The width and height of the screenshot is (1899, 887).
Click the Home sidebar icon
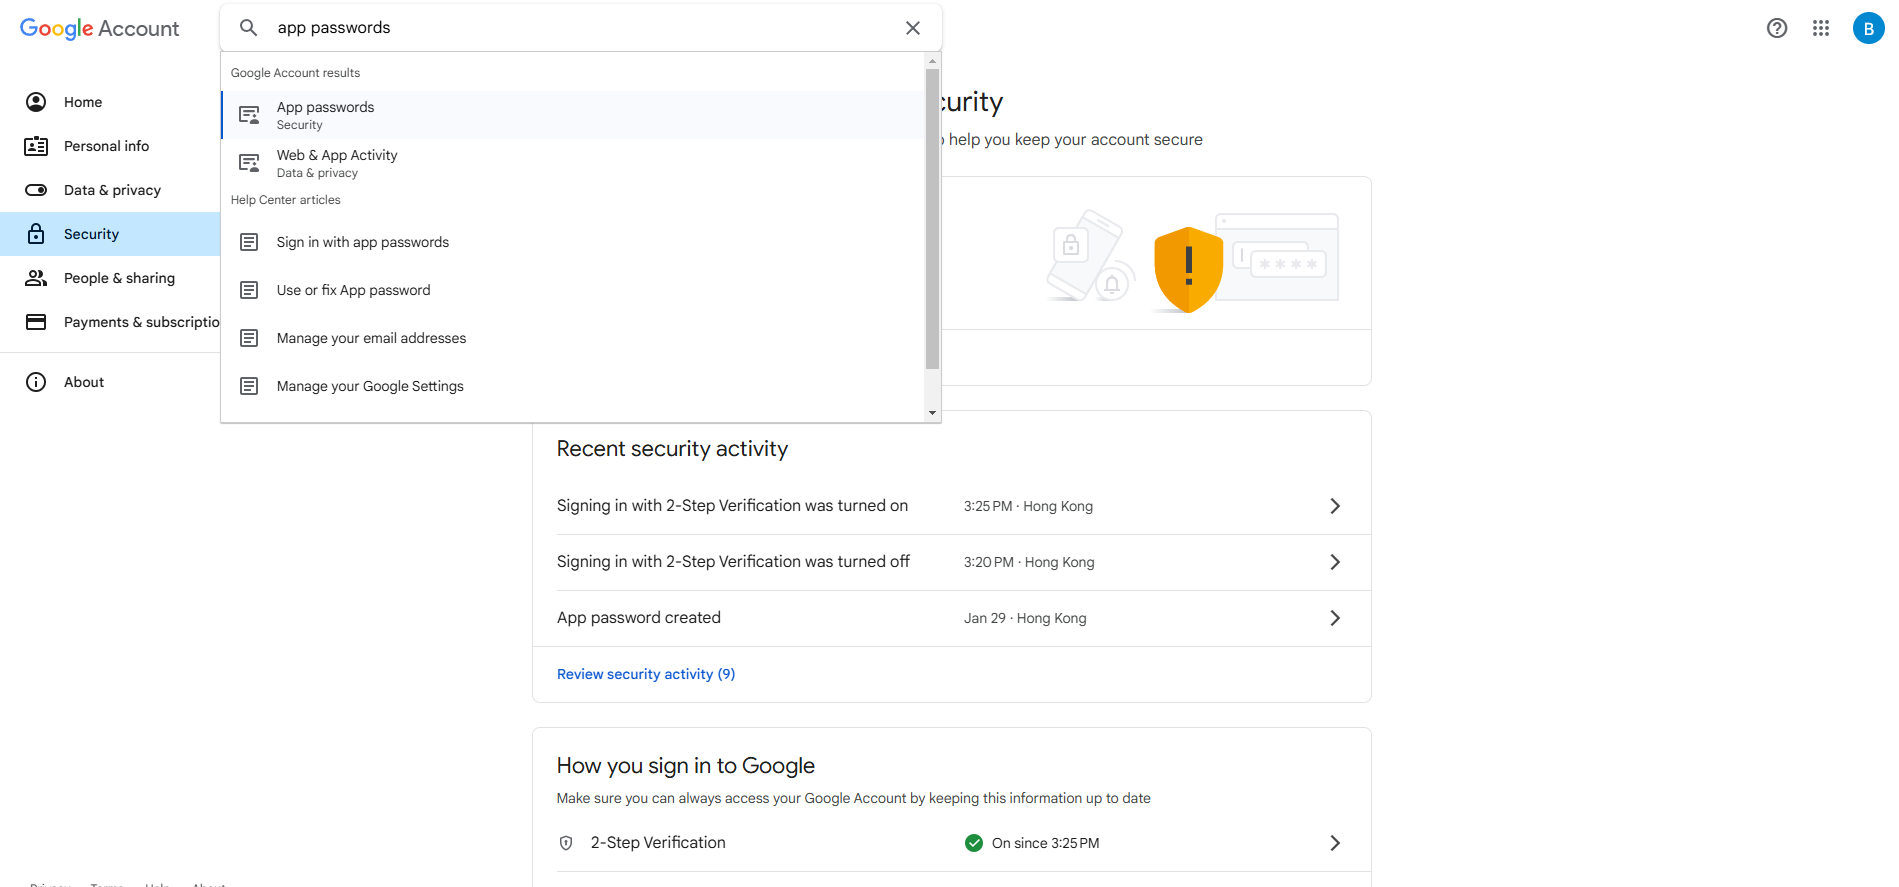[x=36, y=102]
